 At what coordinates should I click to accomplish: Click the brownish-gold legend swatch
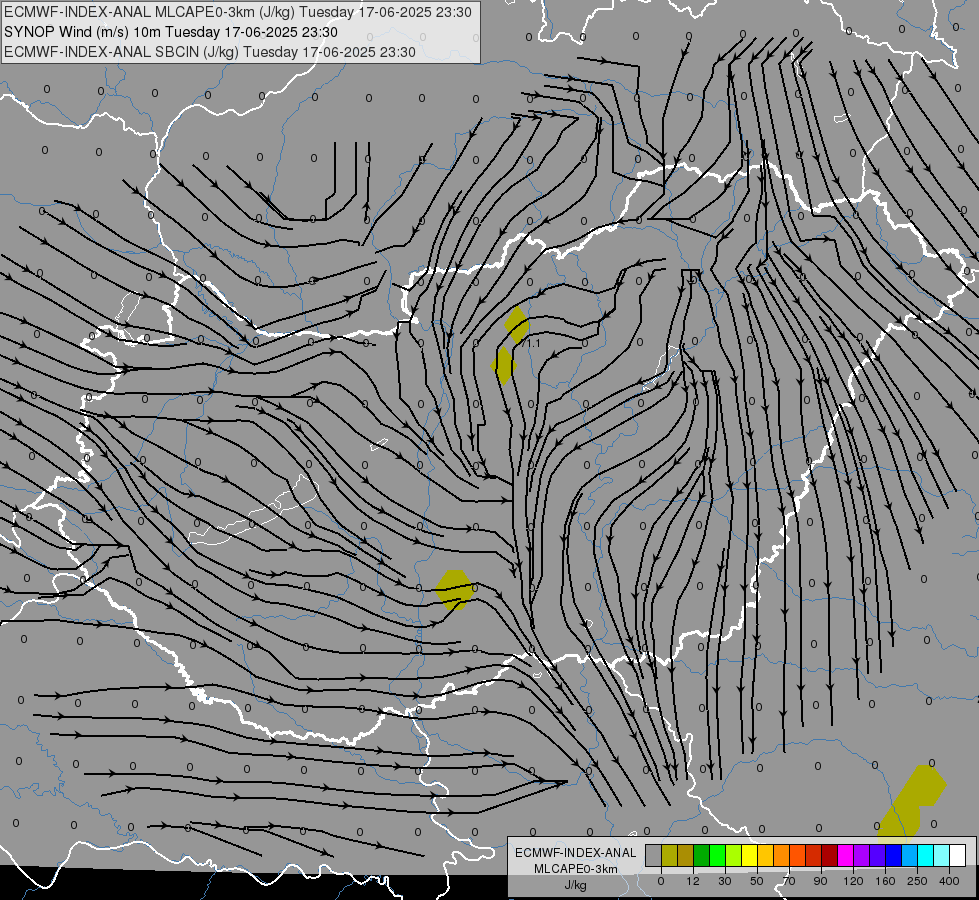click(x=686, y=856)
